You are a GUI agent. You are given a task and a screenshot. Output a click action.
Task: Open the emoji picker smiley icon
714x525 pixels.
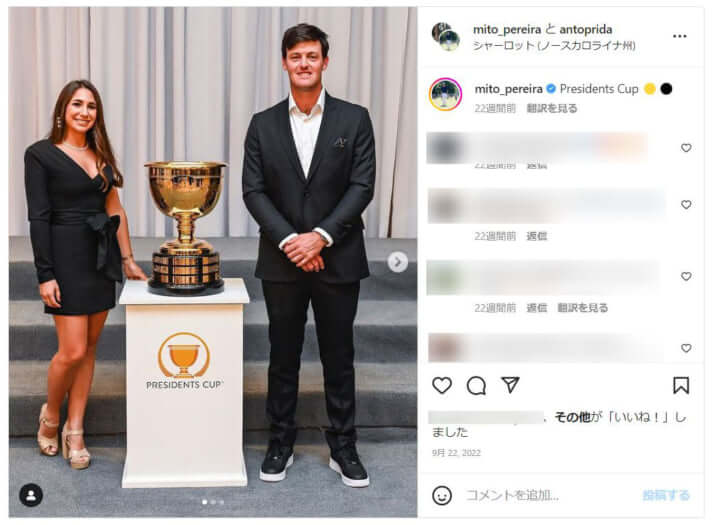tap(442, 495)
